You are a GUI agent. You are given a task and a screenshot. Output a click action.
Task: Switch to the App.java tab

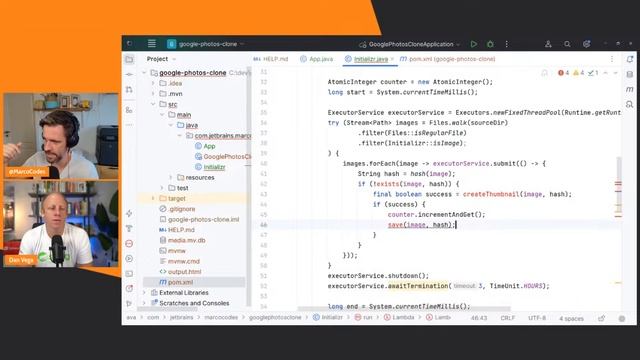pyautogui.click(x=317, y=59)
